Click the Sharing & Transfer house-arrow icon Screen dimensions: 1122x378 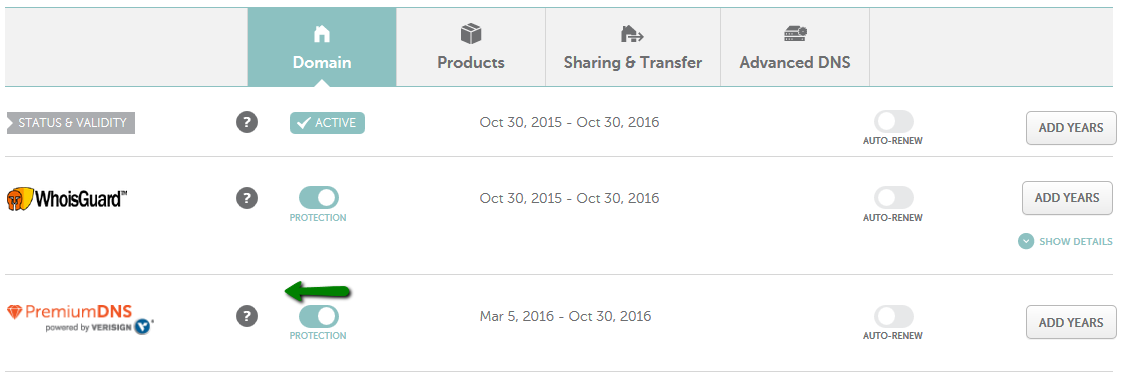(x=632, y=34)
